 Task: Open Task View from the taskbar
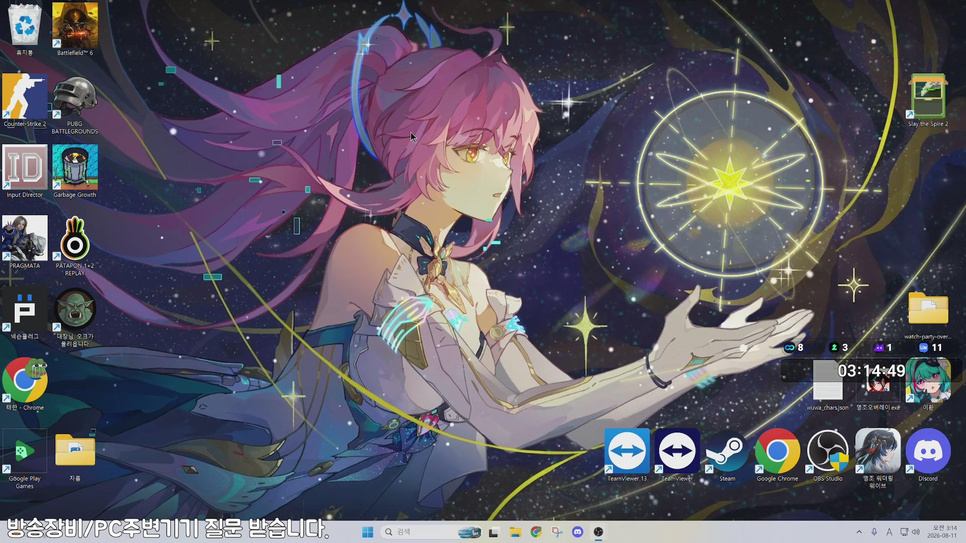pyautogui.click(x=493, y=532)
